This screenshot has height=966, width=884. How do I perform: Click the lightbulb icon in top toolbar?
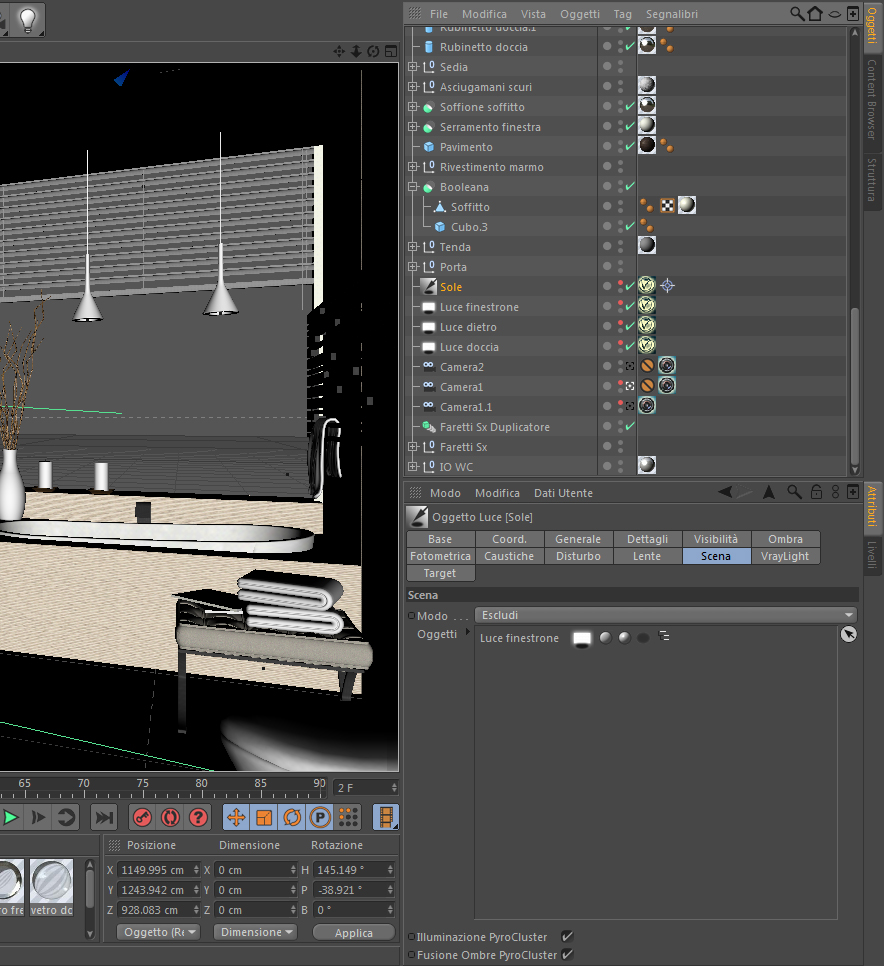point(27,18)
